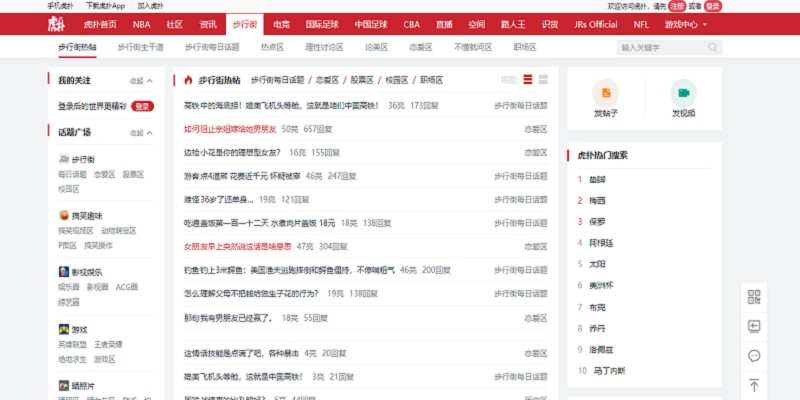Open NFL in the navbar
Viewport: 800px width, 400px height.
click(x=641, y=24)
